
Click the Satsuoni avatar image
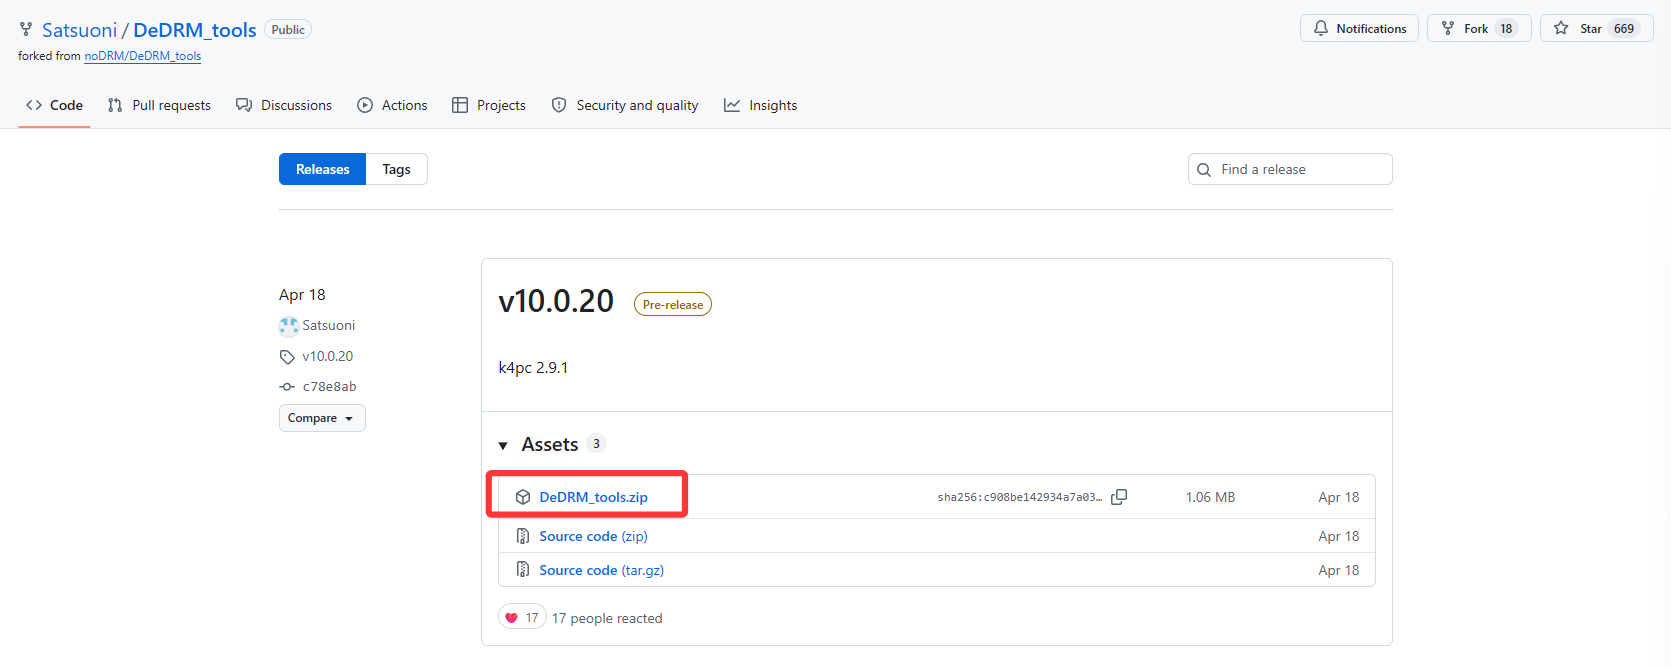coord(289,326)
